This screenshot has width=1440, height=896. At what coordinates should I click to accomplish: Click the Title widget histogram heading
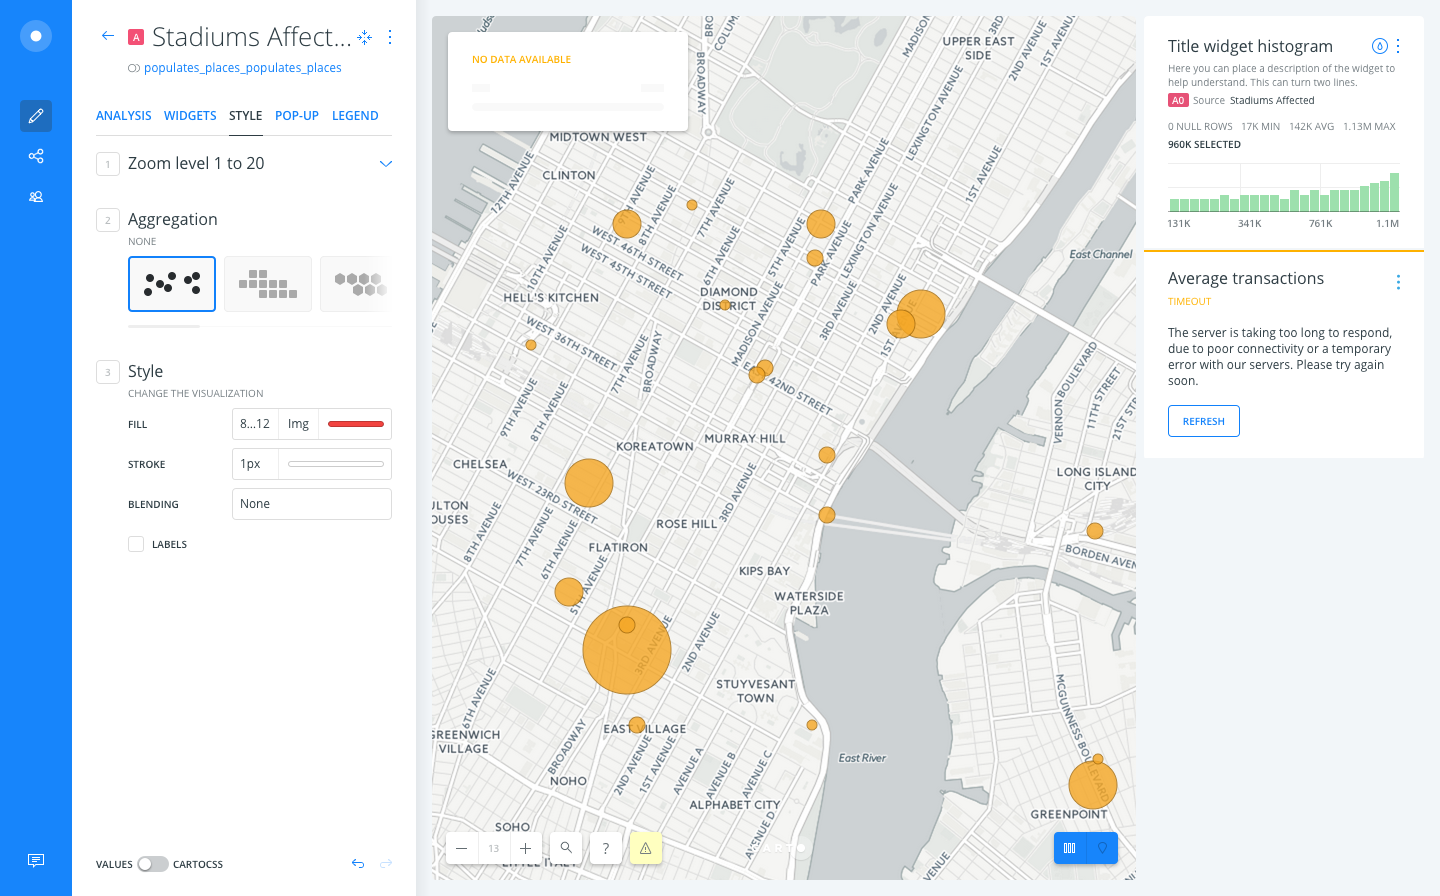click(1250, 46)
